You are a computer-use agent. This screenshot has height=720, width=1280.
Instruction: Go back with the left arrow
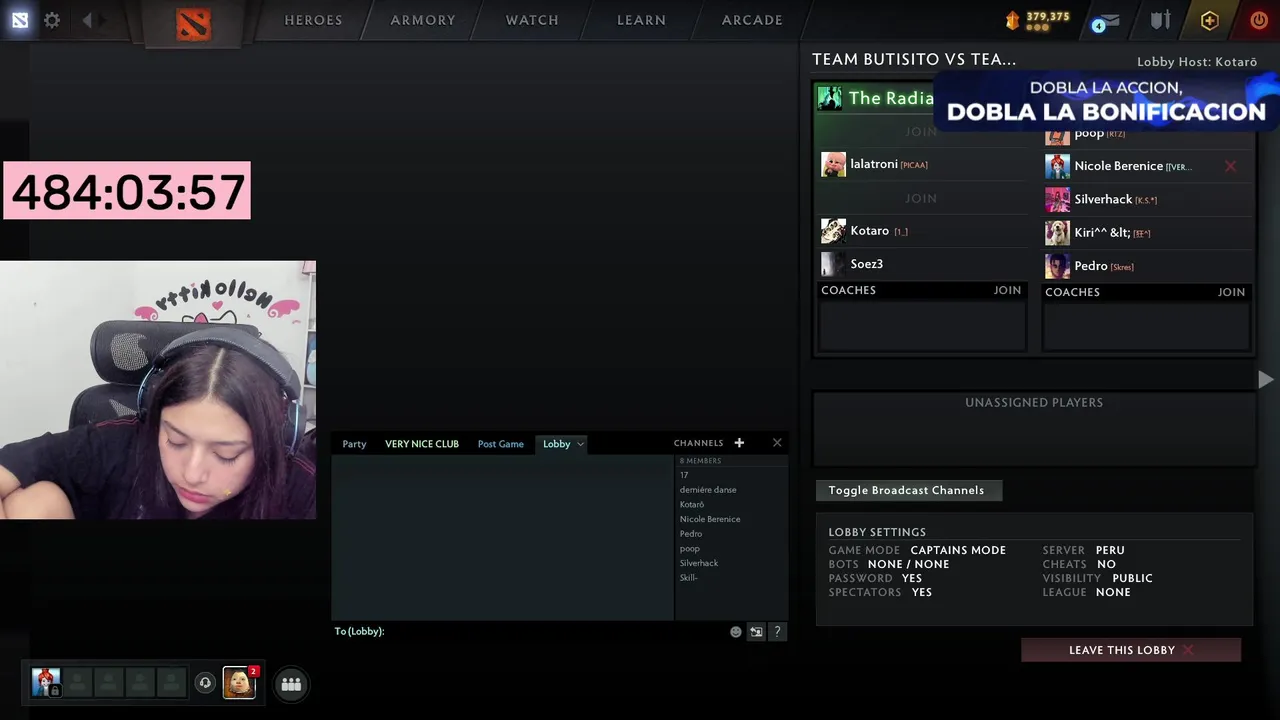(87, 20)
